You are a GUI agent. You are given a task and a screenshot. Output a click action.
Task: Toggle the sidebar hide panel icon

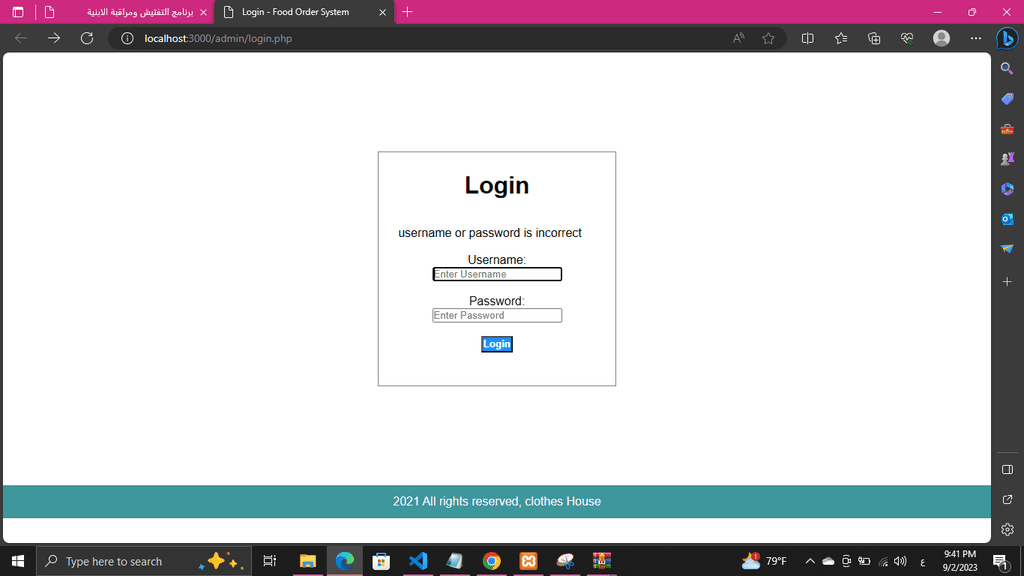pos(1008,470)
